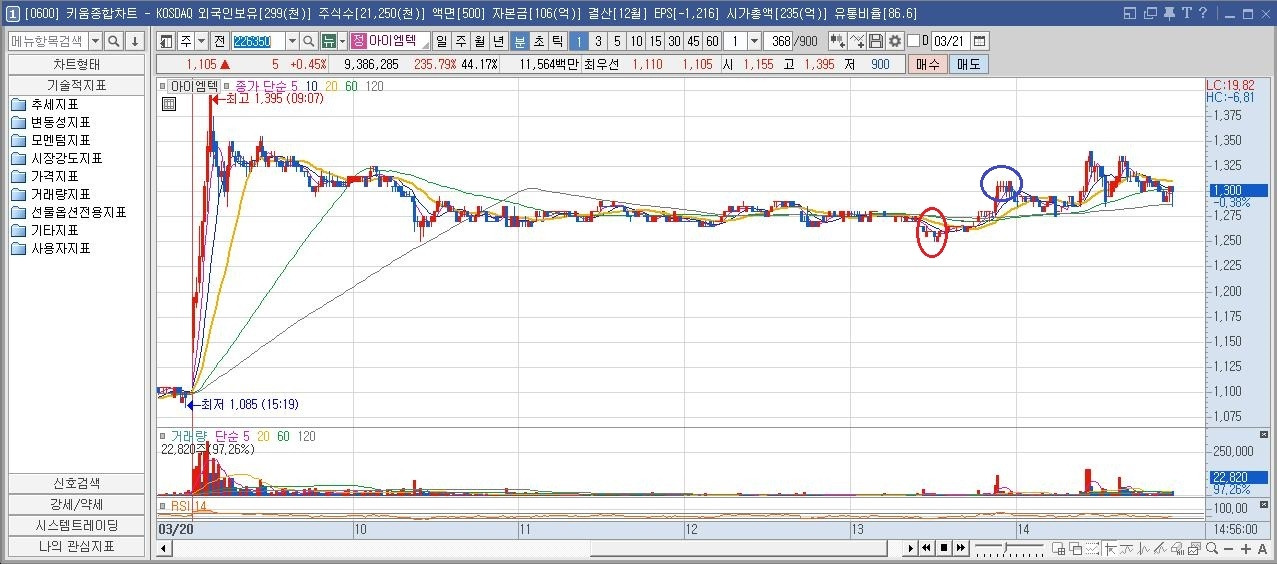Select the 분 (minute) period toggle
Viewport: 1277px width, 564px height.
pos(519,41)
